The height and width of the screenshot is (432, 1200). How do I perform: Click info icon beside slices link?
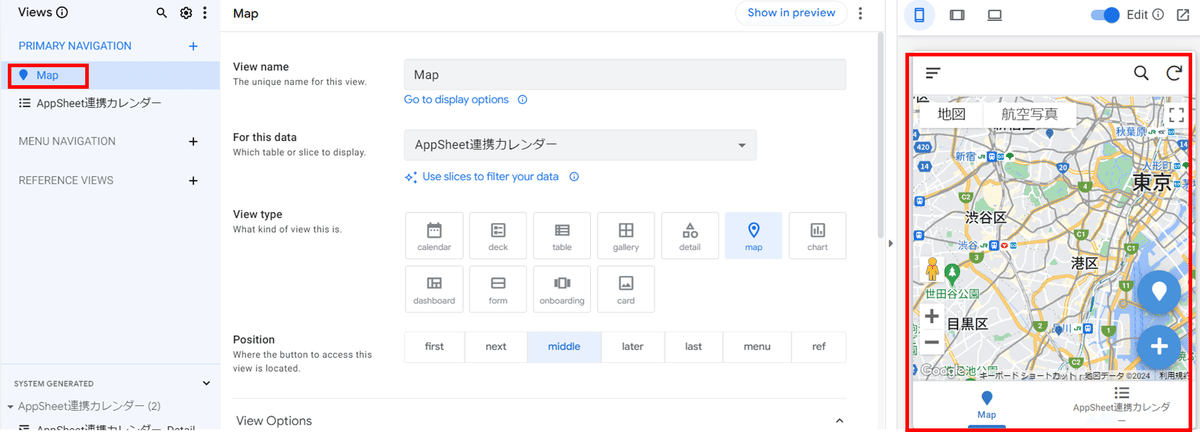tap(574, 177)
